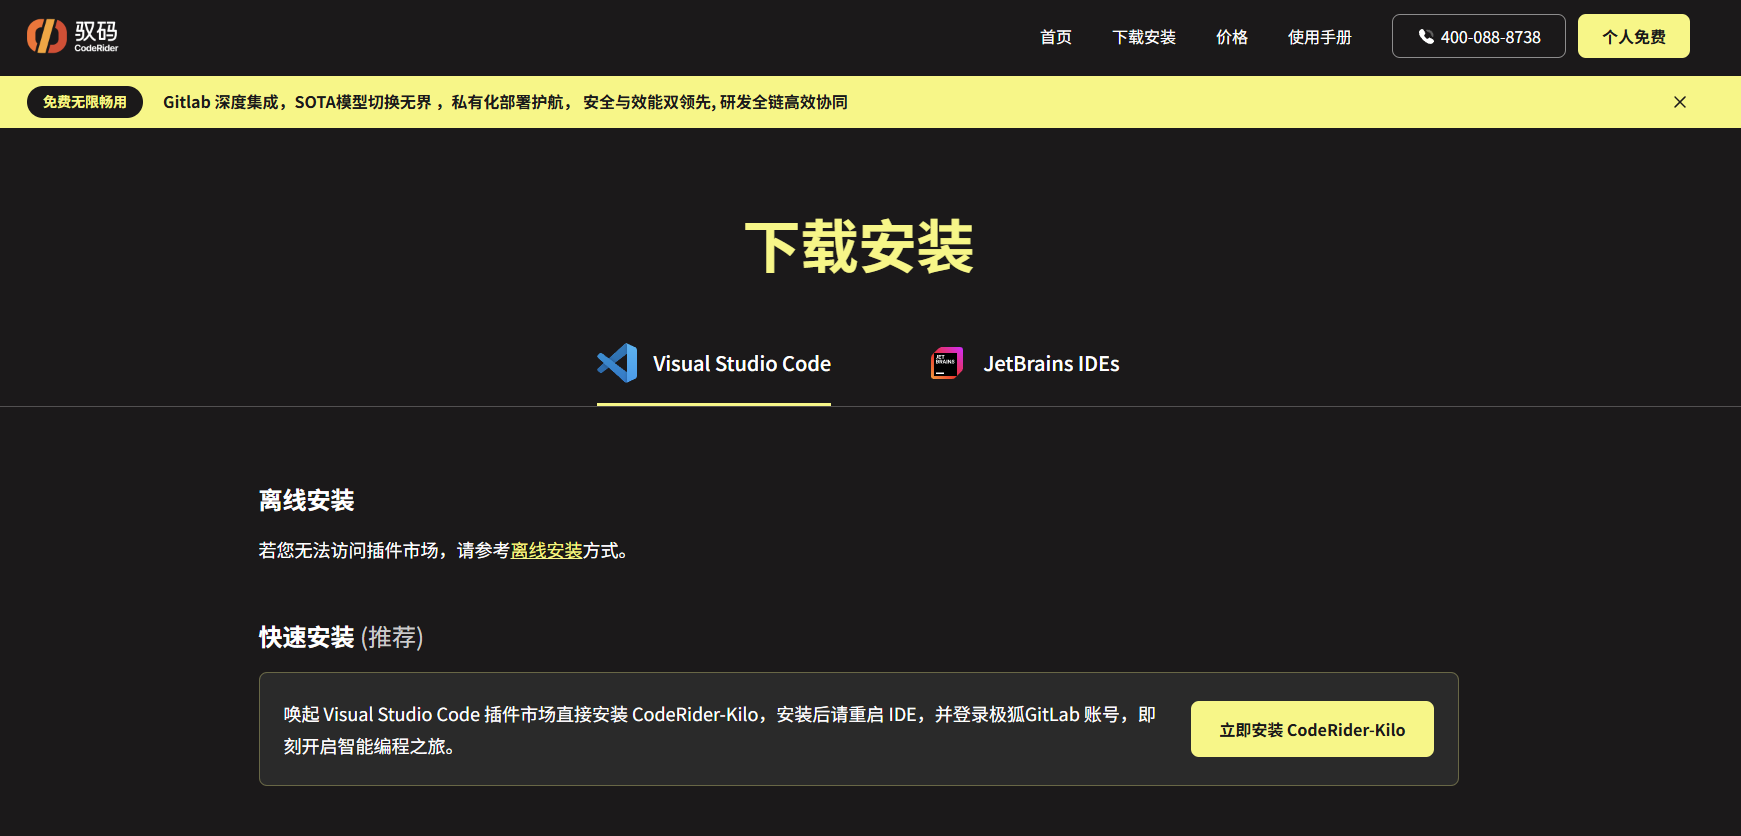Open 使用手册 in the top nav

(x=1320, y=37)
